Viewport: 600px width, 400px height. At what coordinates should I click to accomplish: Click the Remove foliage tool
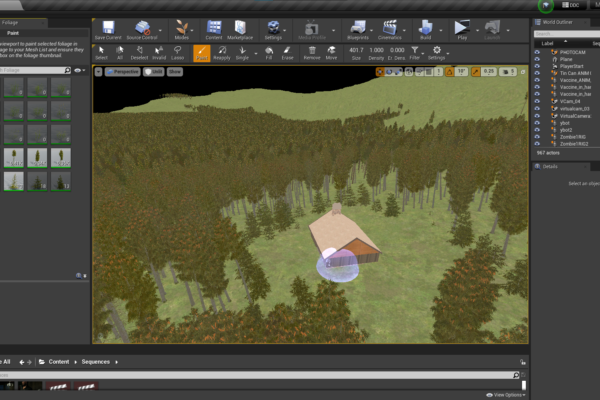coord(312,53)
